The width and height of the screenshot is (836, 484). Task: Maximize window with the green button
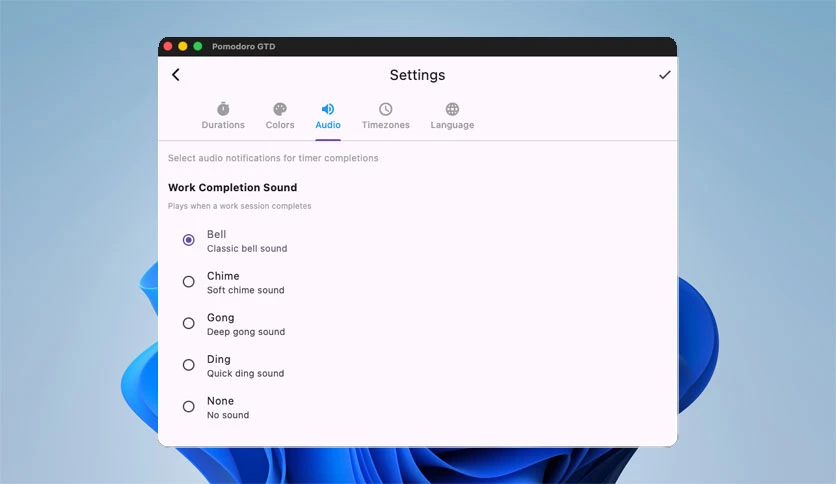(198, 46)
